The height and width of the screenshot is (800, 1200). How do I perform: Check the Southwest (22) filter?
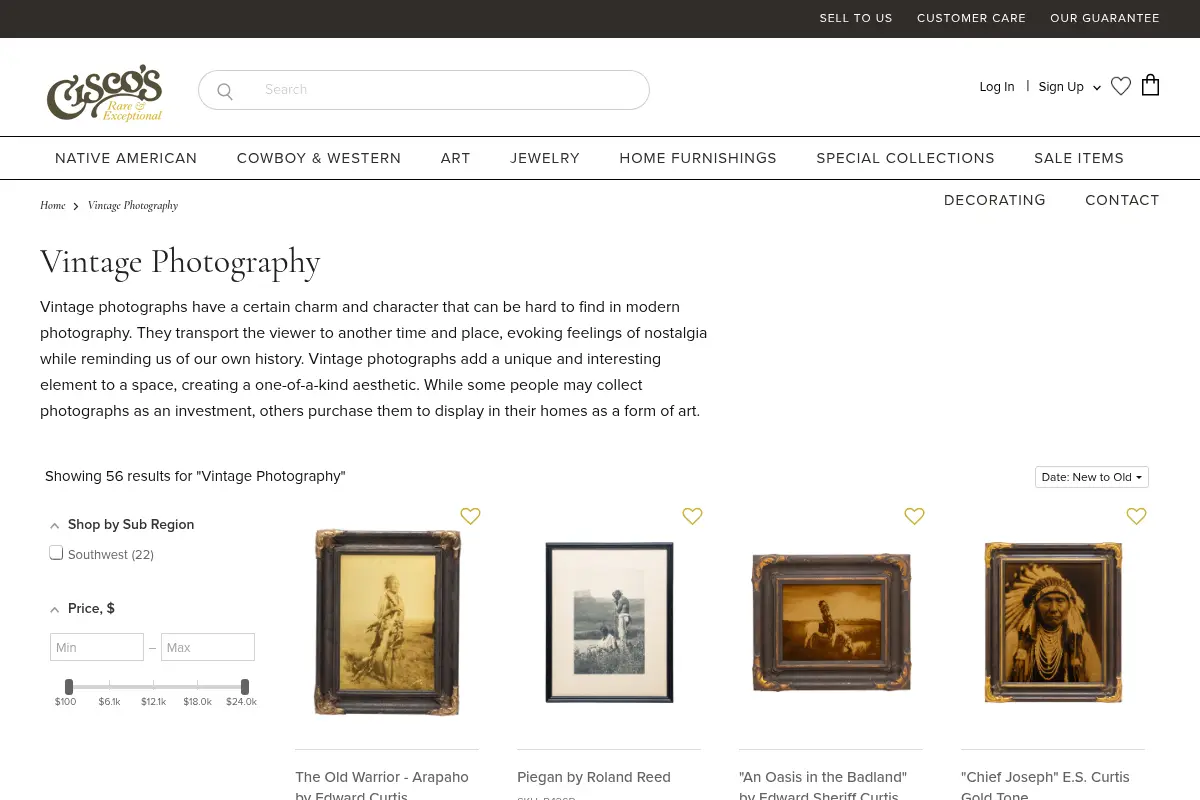[x=57, y=553]
